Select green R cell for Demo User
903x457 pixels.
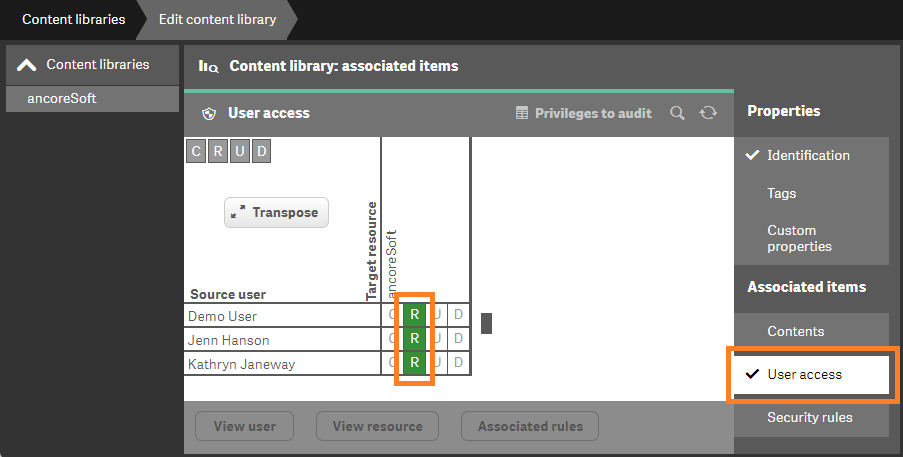pos(415,315)
